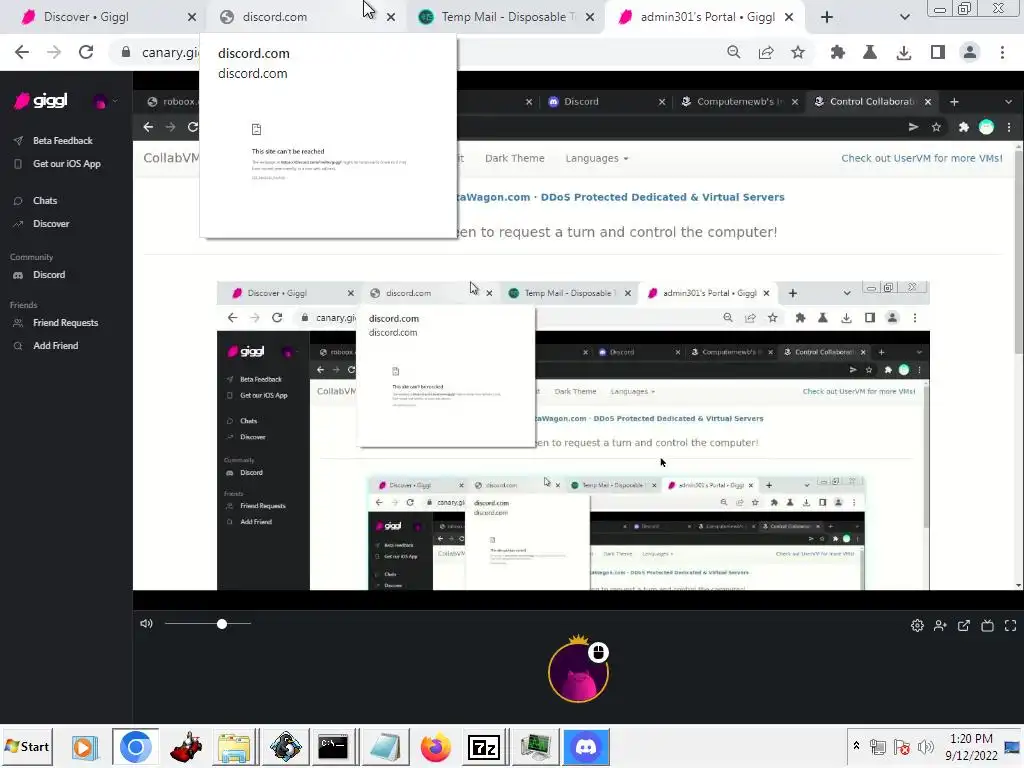Open the portal browser three-dot menu

[x=1009, y=127]
